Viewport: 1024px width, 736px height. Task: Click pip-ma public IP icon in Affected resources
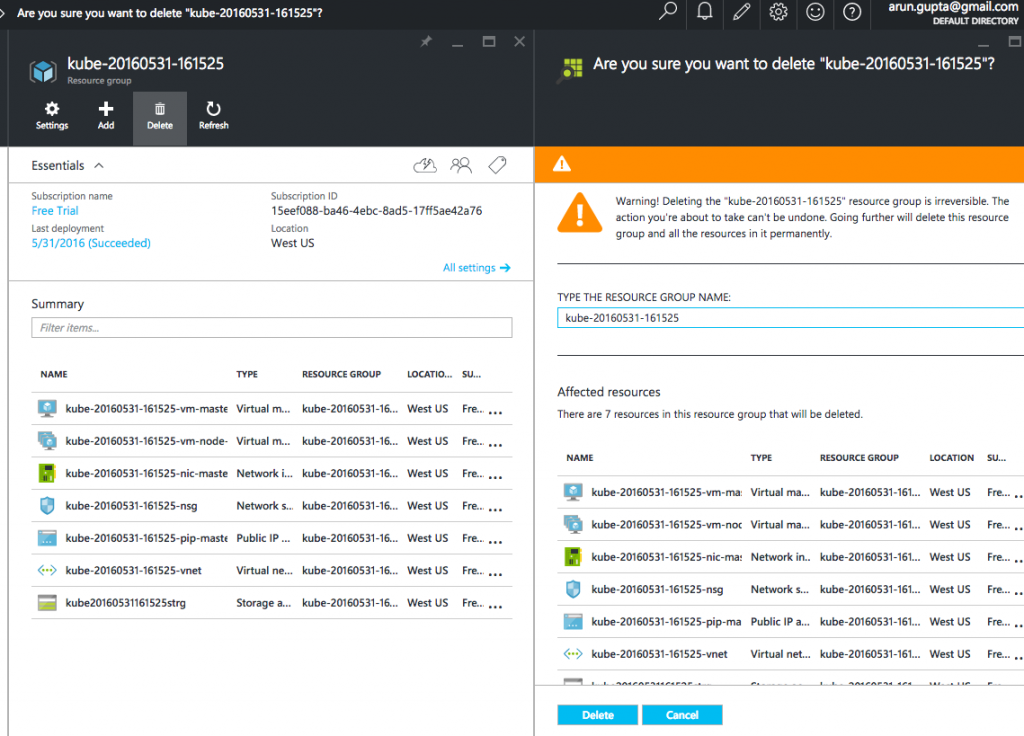point(573,622)
